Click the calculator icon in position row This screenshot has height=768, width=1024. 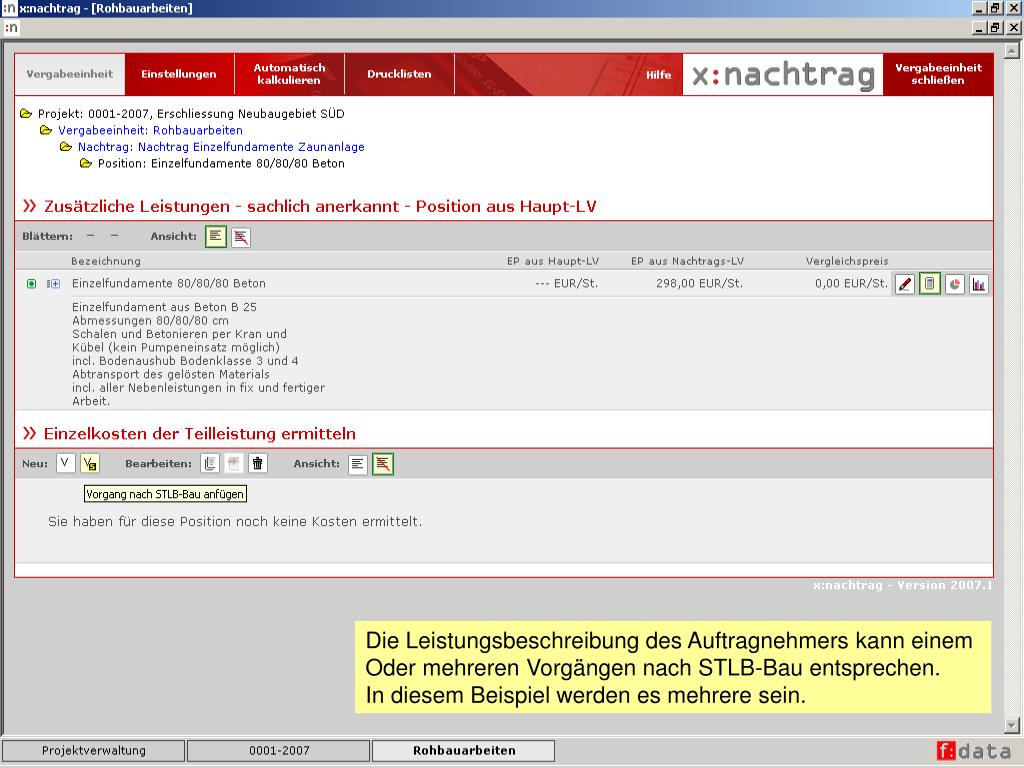pyautogui.click(x=929, y=284)
